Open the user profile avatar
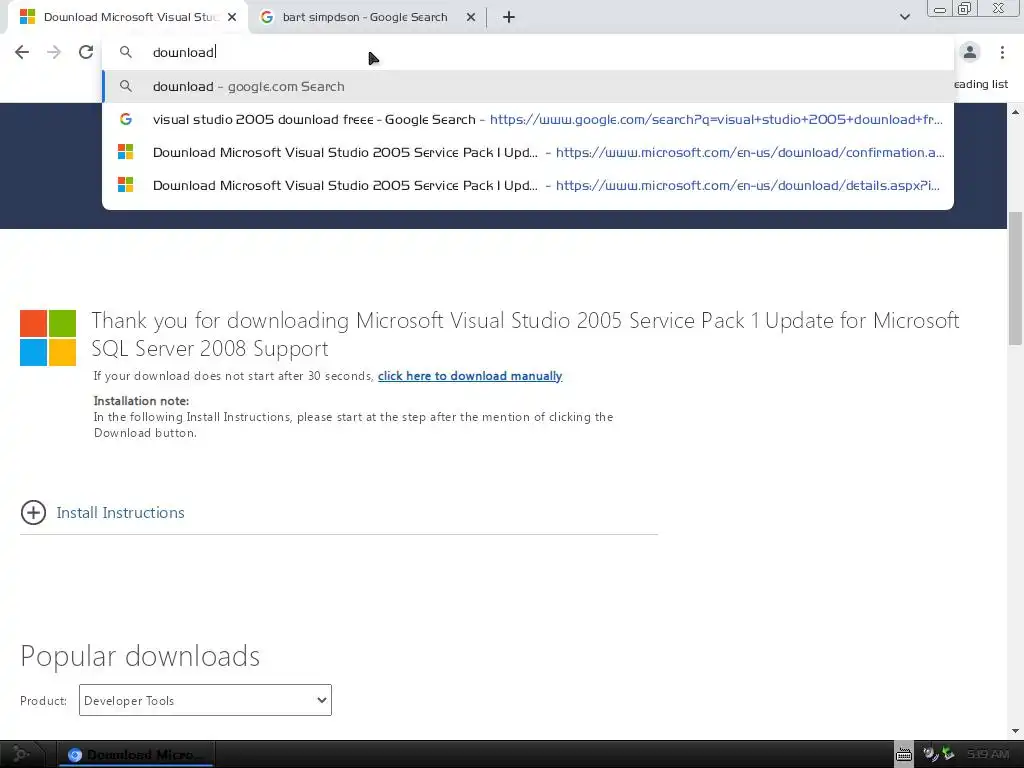This screenshot has width=1024, height=768. (x=970, y=52)
